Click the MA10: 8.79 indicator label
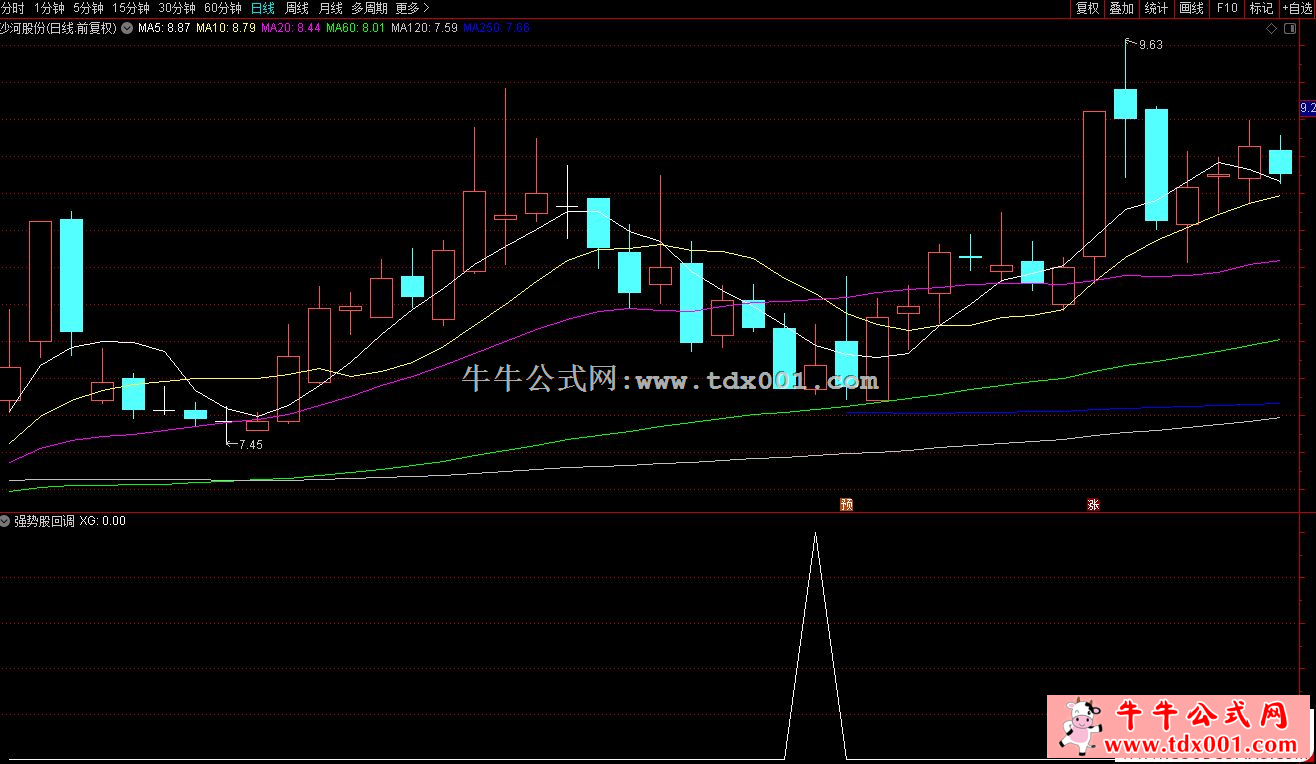 coord(225,28)
